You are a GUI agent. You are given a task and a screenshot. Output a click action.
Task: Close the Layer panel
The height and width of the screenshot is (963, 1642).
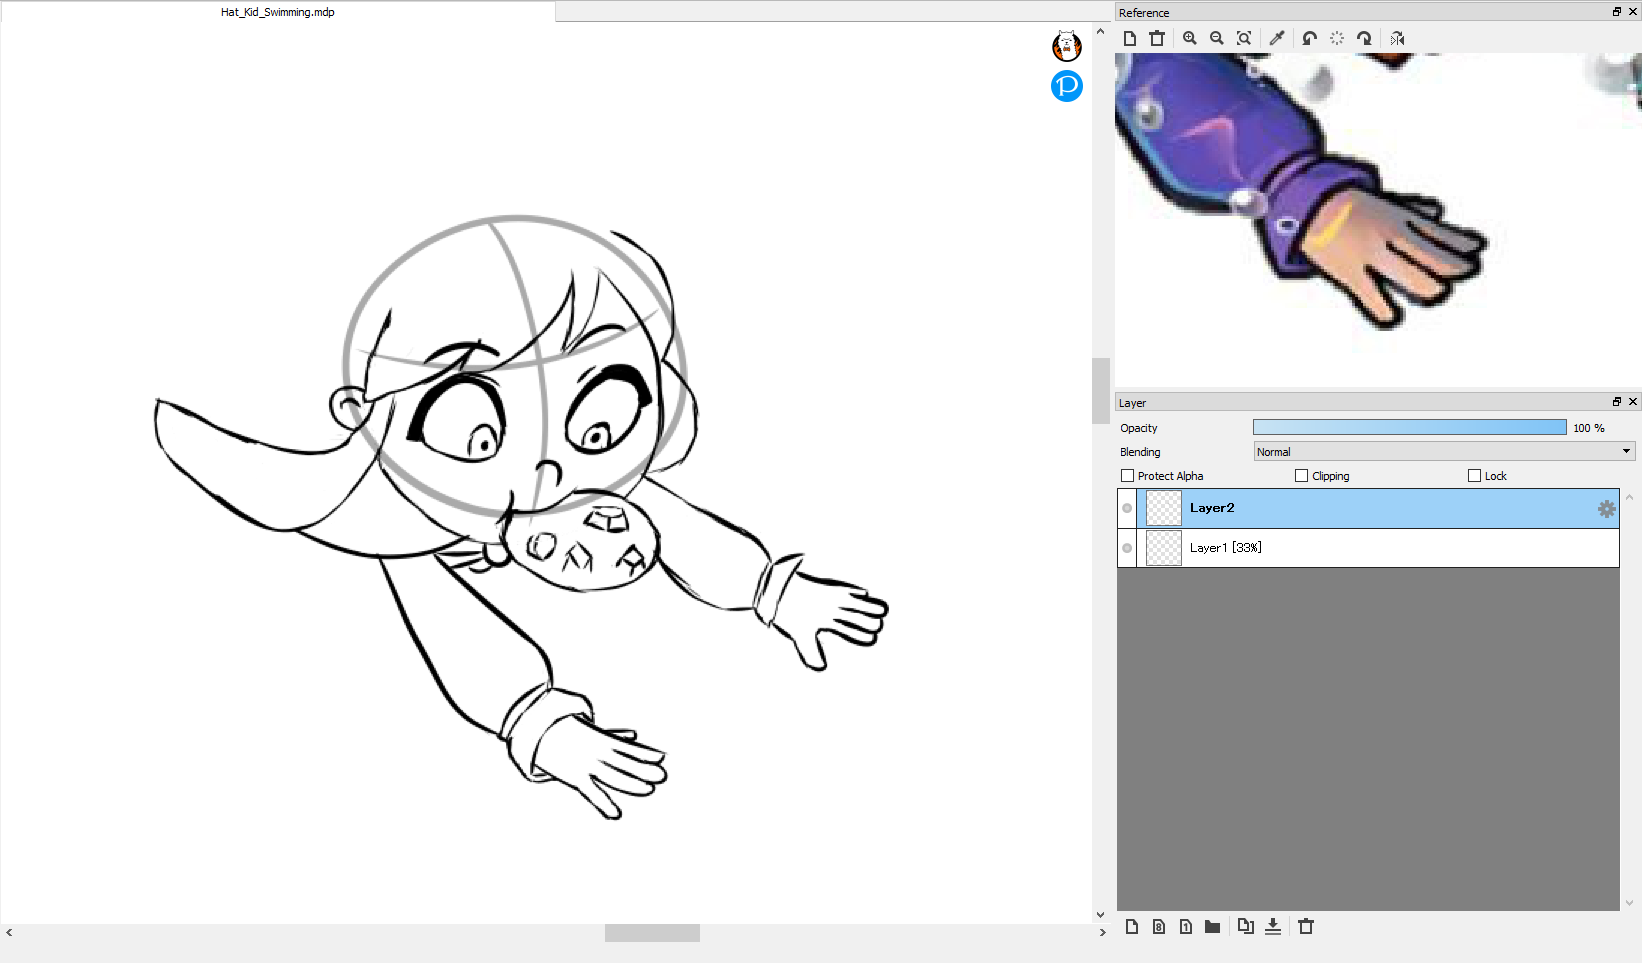(x=1633, y=402)
